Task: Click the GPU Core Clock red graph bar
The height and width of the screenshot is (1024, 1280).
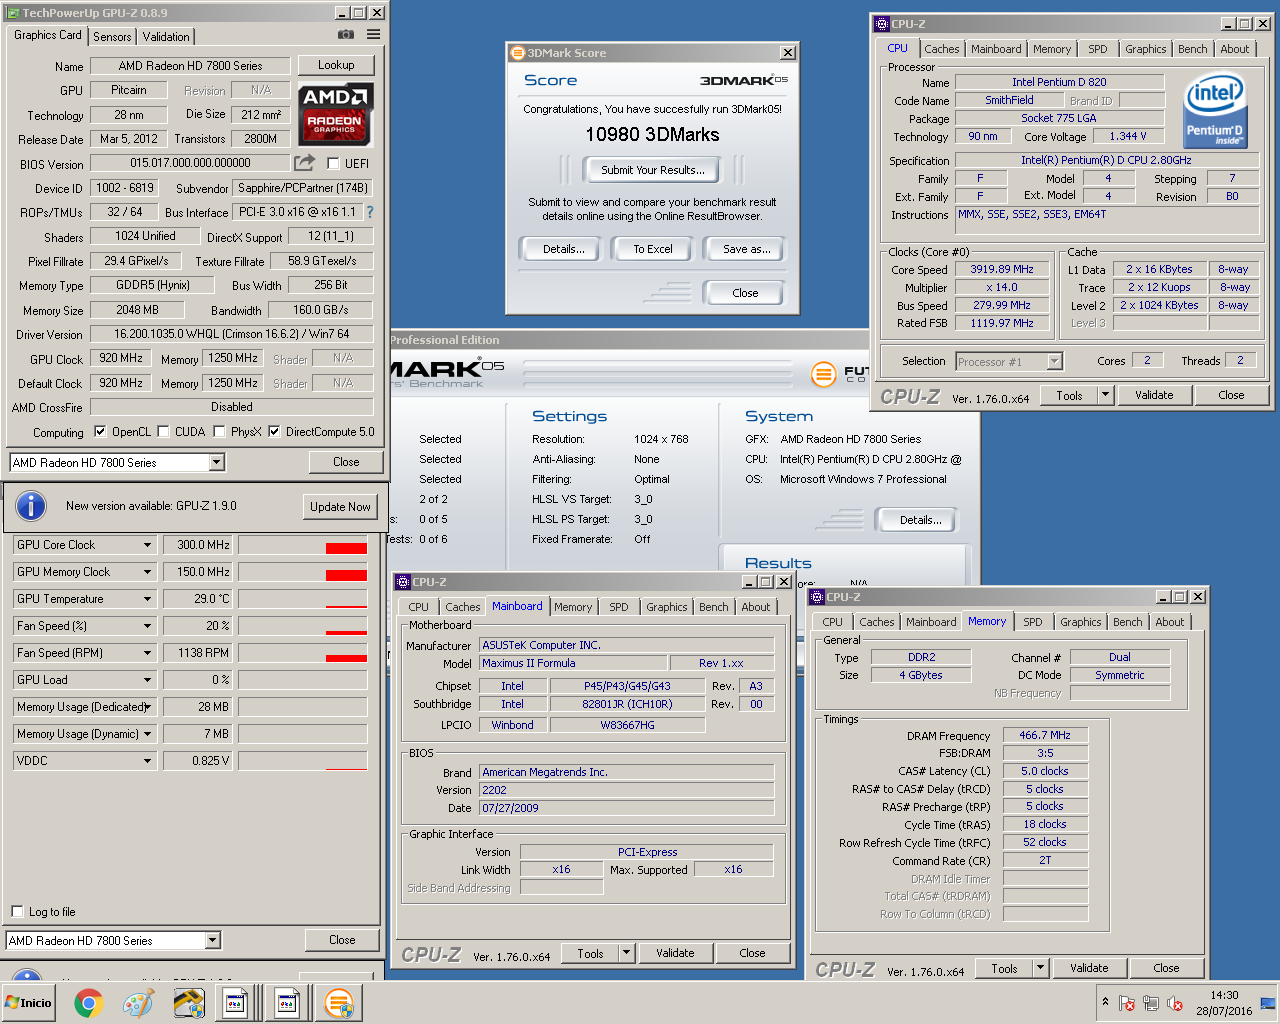Action: (x=346, y=548)
